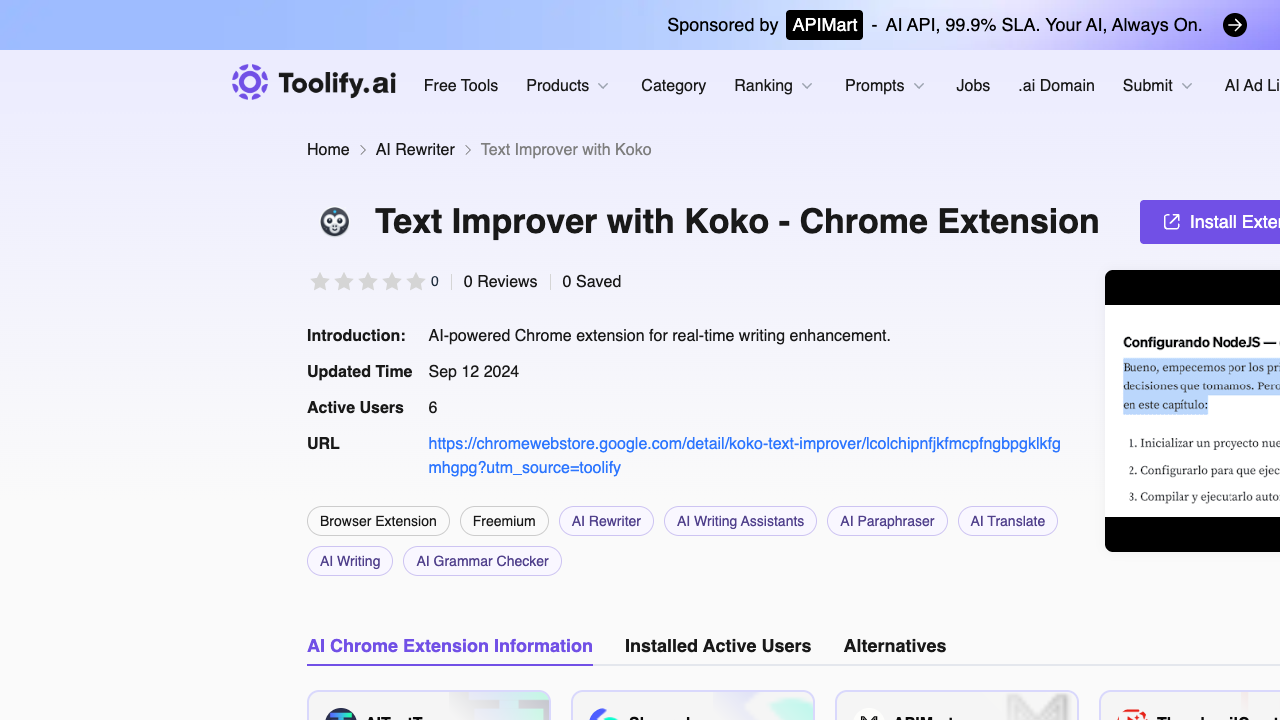
Task: Open the .ai Domain page
Action: tap(1057, 86)
